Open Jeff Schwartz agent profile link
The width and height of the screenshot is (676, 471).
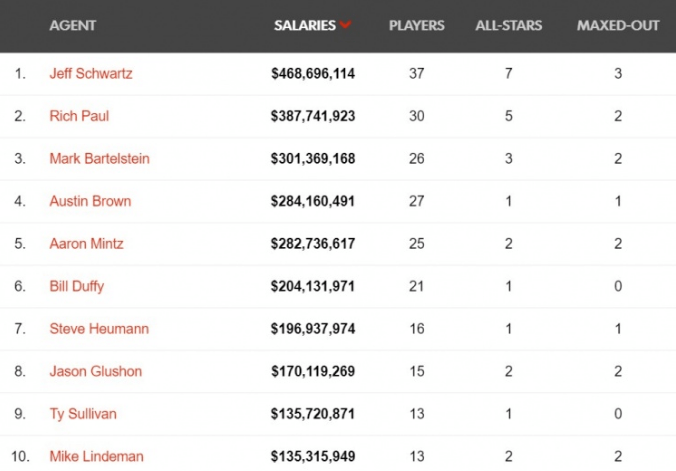point(91,73)
